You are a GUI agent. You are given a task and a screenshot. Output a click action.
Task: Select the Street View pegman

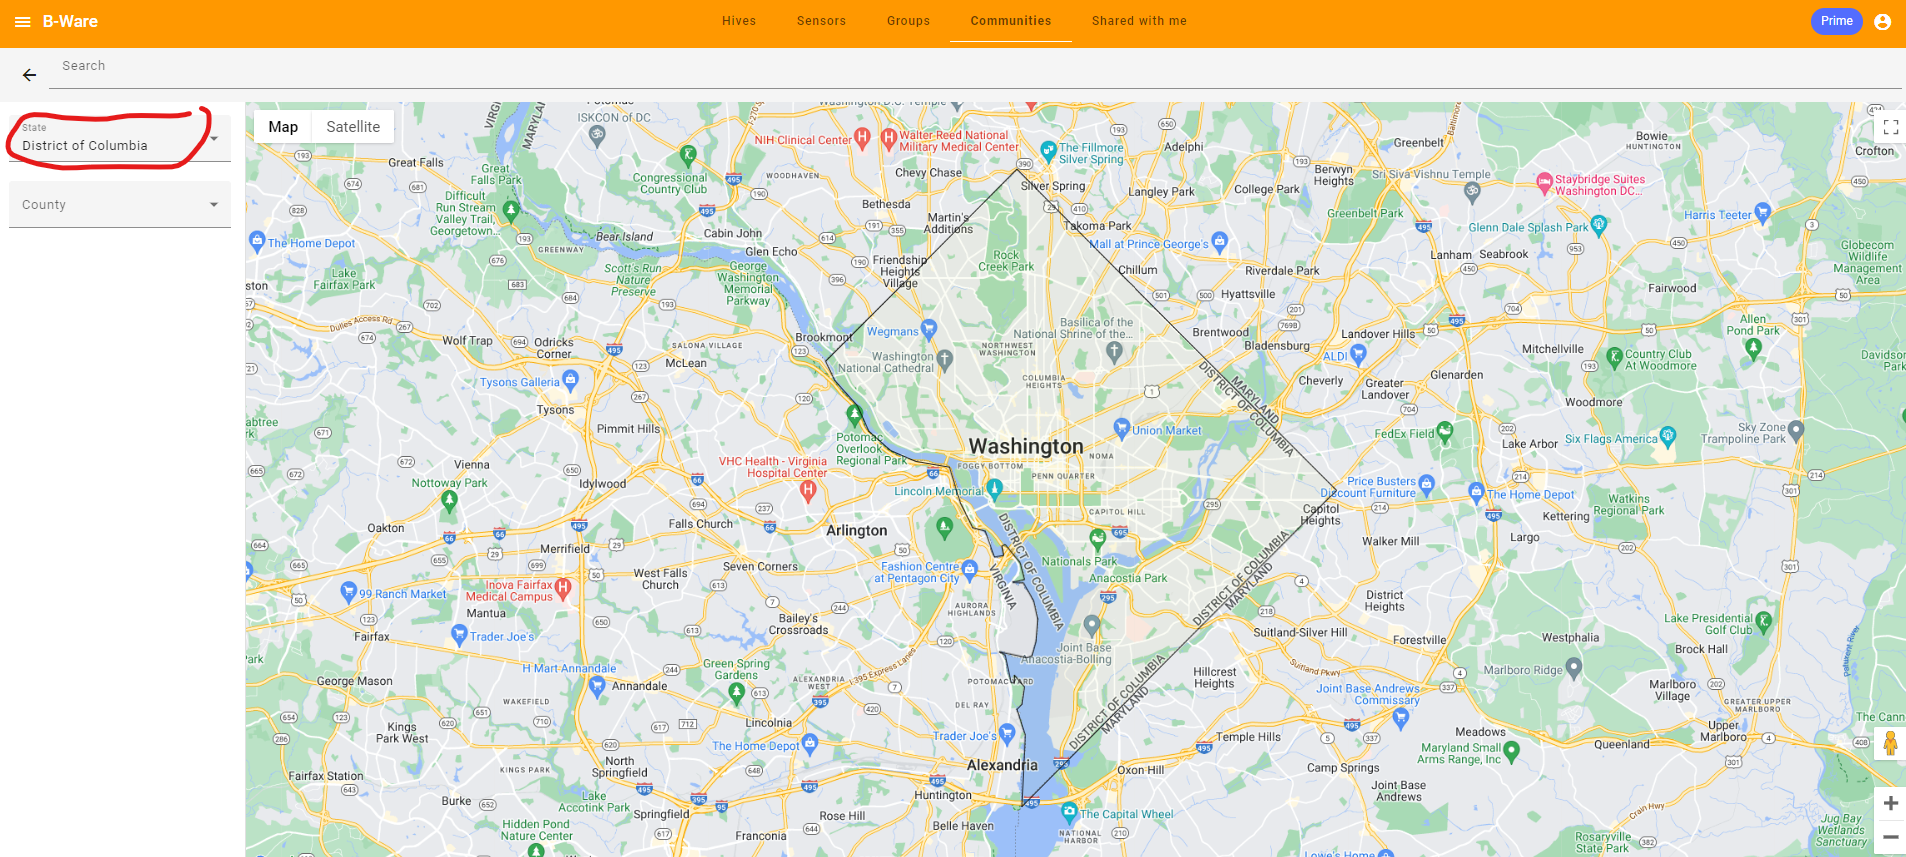coord(1890,744)
